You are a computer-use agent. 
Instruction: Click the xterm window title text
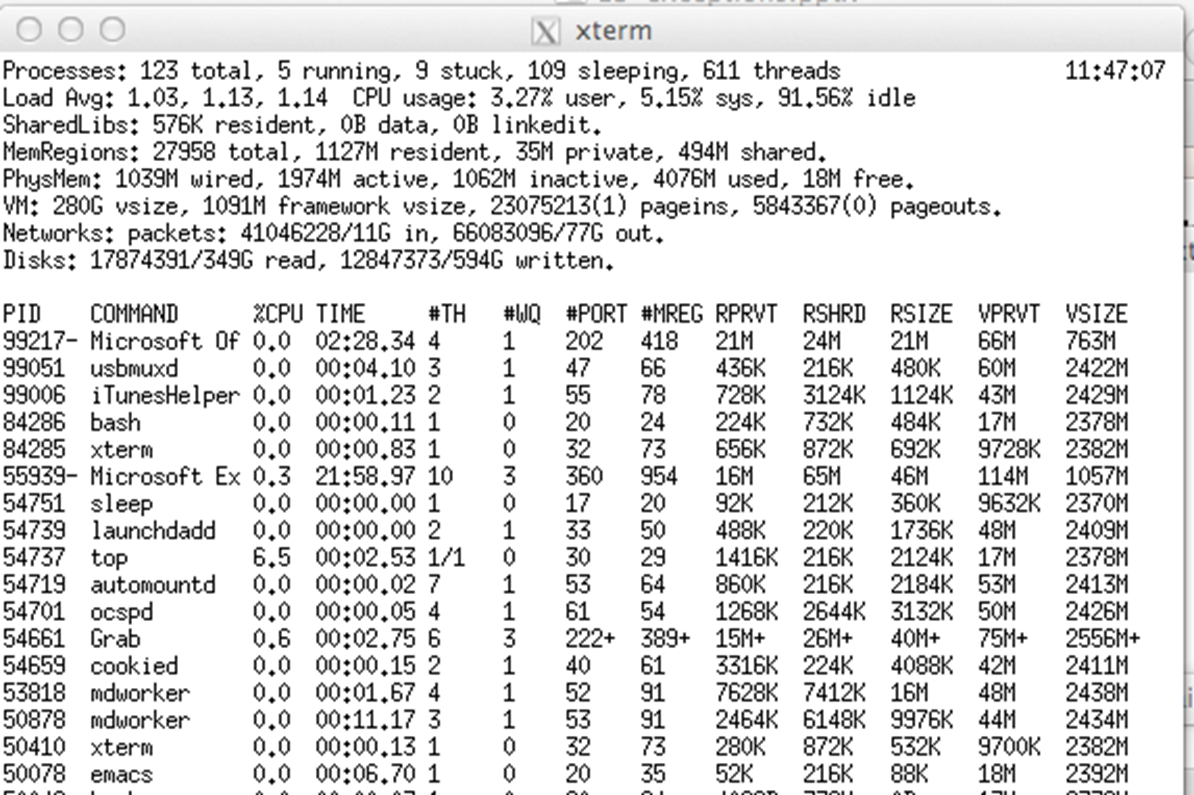[613, 32]
